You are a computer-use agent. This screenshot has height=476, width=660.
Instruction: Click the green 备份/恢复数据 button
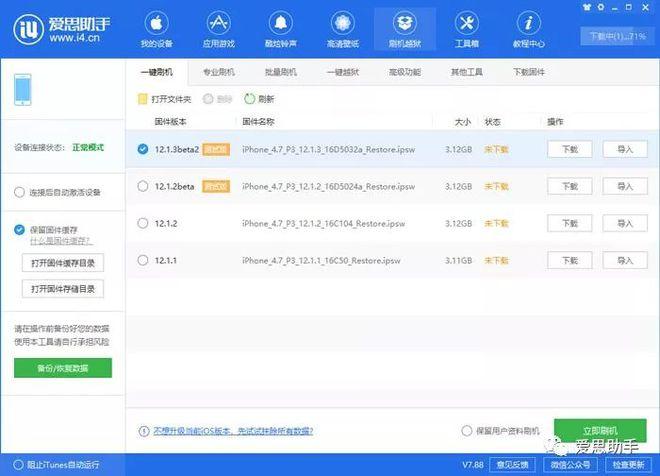(x=63, y=368)
